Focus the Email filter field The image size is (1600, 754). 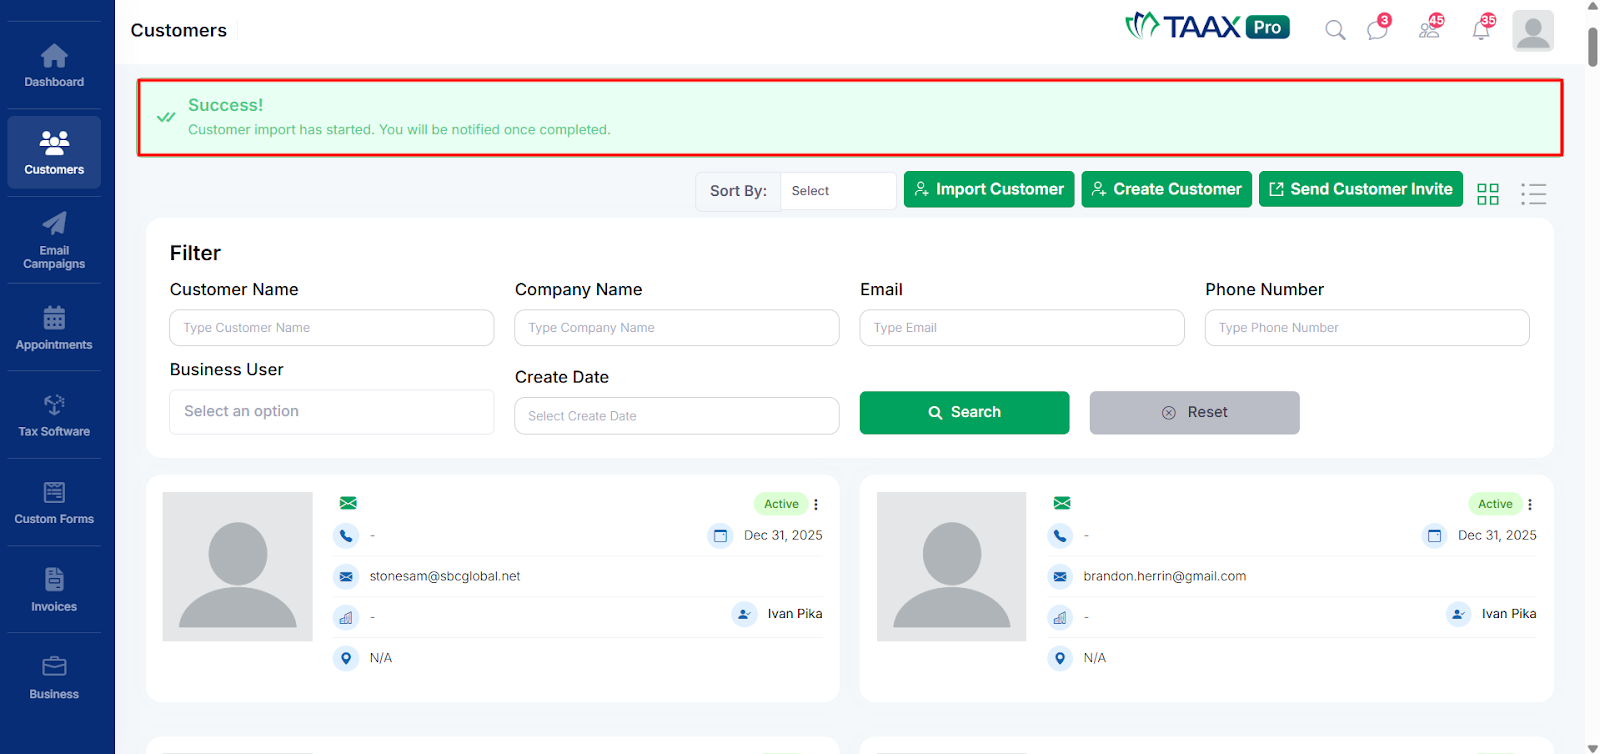click(x=1022, y=328)
